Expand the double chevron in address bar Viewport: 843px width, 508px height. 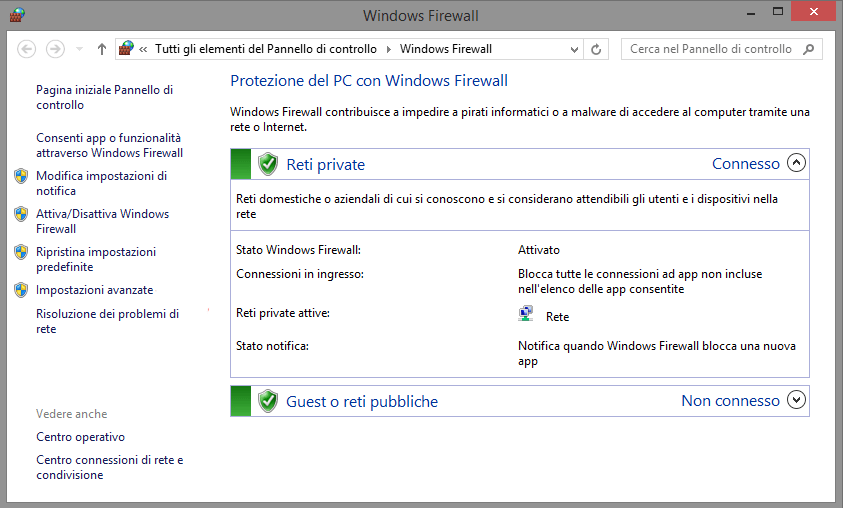click(x=143, y=49)
